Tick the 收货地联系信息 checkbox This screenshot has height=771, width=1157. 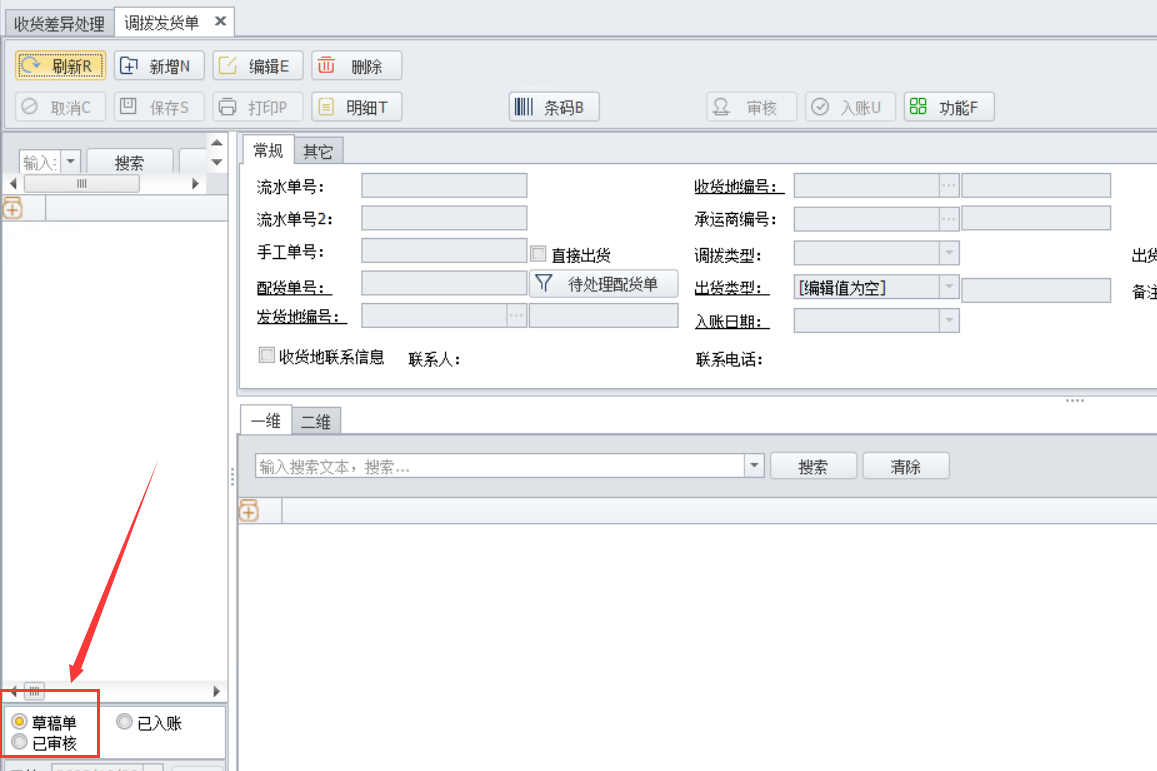pos(267,356)
